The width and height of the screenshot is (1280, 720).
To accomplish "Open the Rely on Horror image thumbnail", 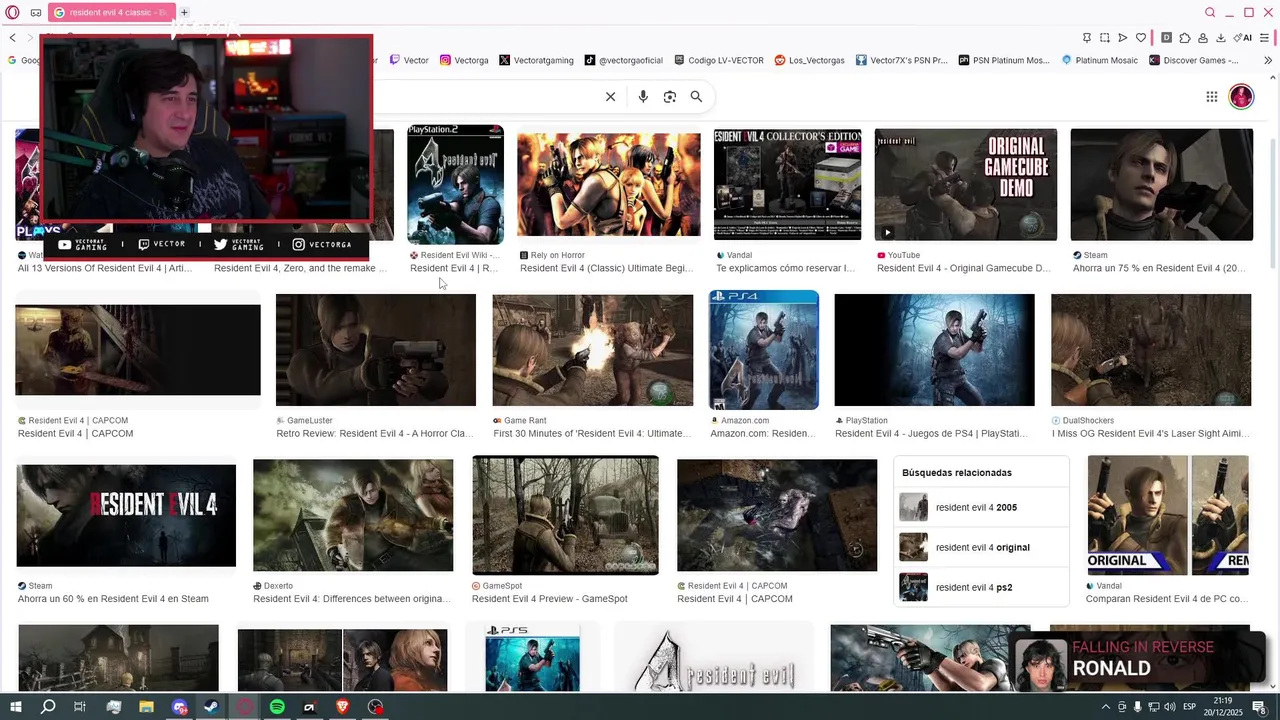I will click(609, 184).
